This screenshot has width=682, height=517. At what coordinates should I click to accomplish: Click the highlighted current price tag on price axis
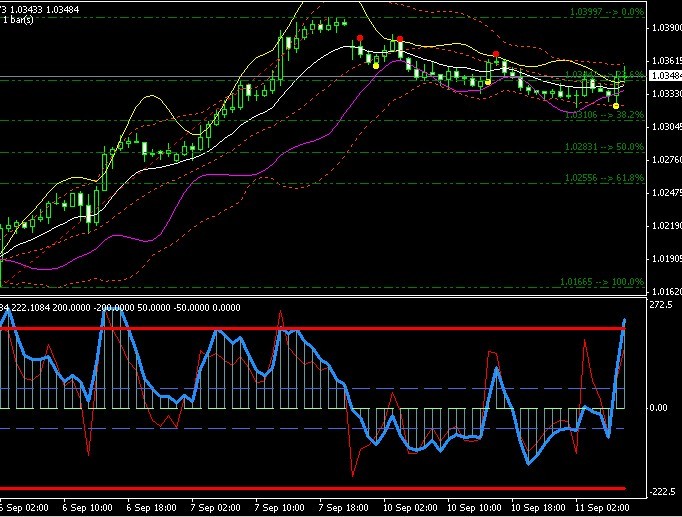[x=665, y=76]
